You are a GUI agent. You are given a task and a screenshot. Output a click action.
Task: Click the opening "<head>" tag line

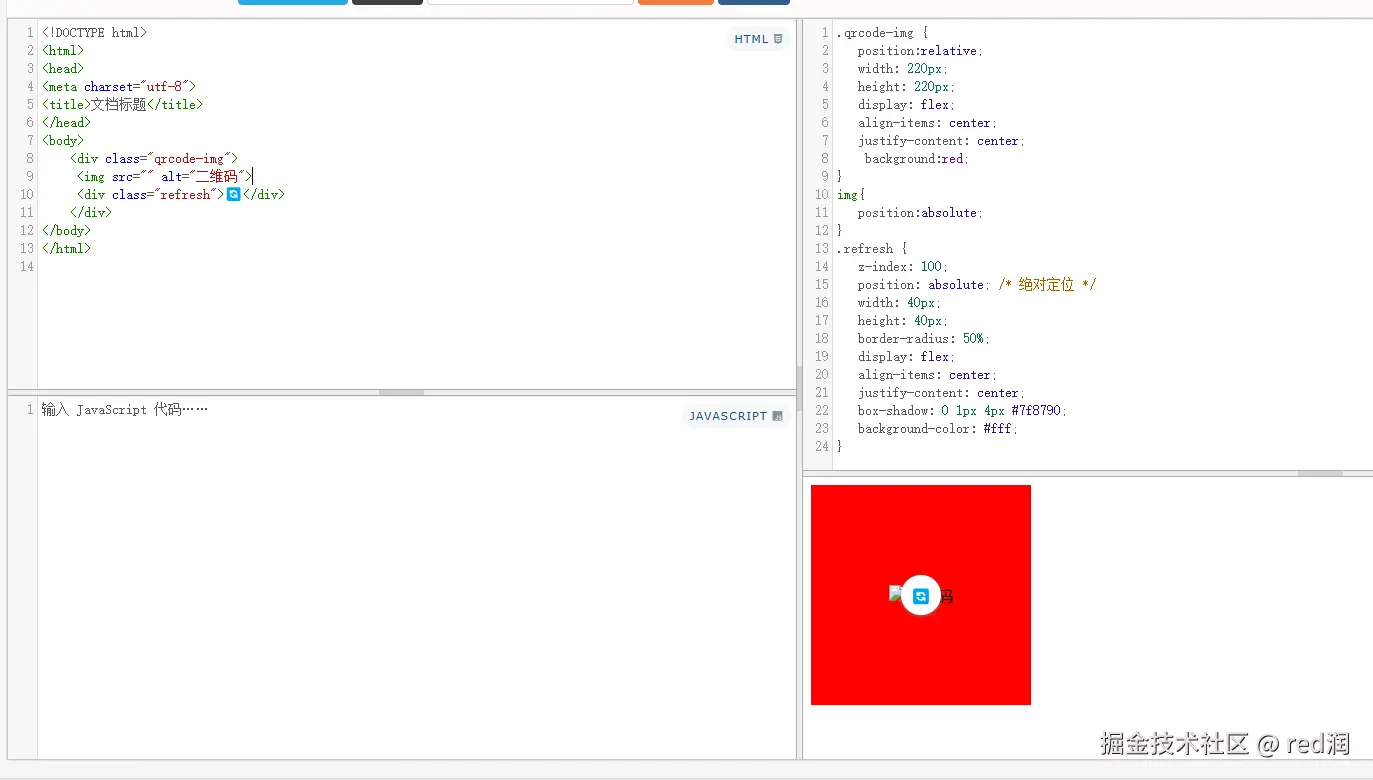coord(63,68)
